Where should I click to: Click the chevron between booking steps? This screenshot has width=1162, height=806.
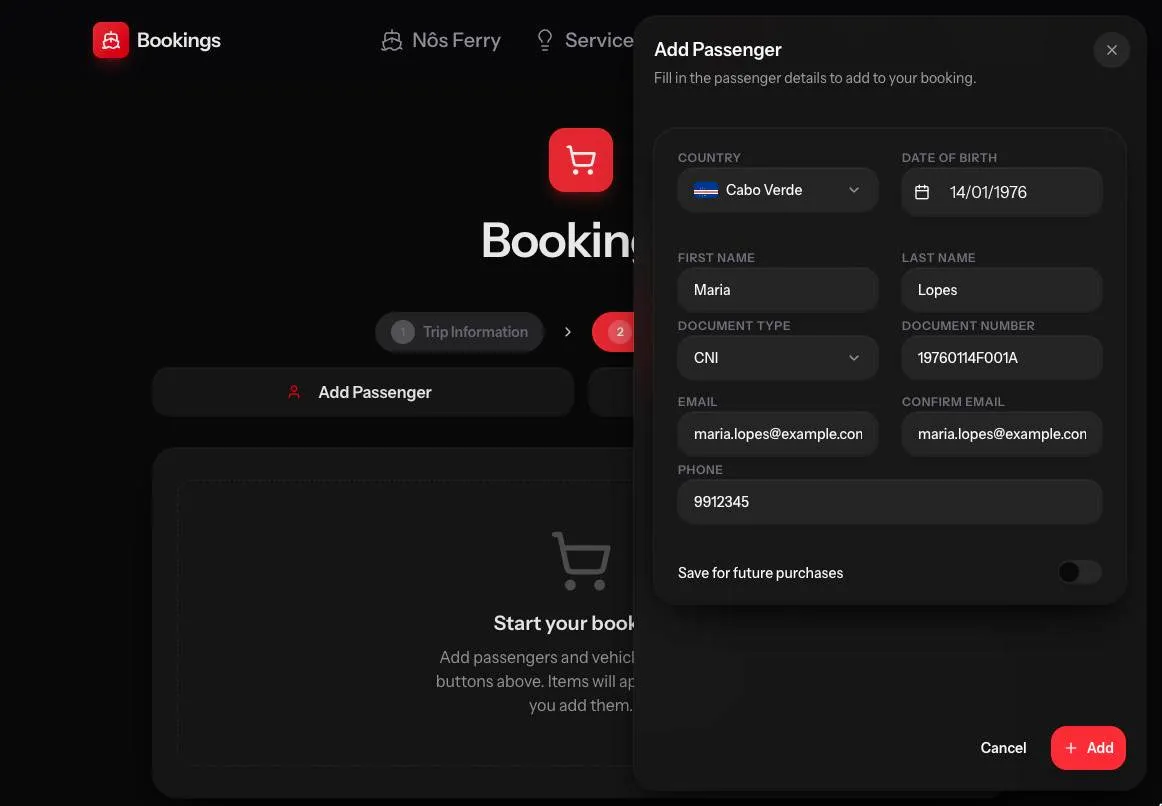click(x=568, y=332)
